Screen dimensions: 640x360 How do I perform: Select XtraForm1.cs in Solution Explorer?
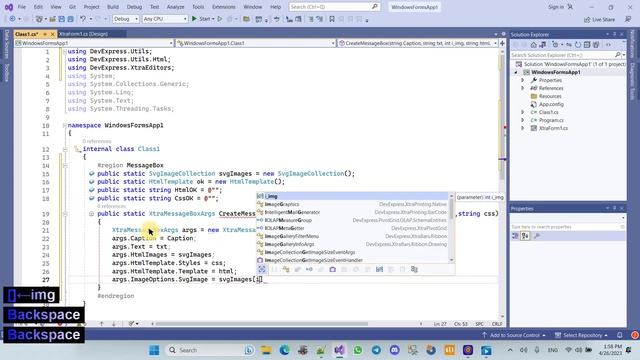click(x=553, y=128)
